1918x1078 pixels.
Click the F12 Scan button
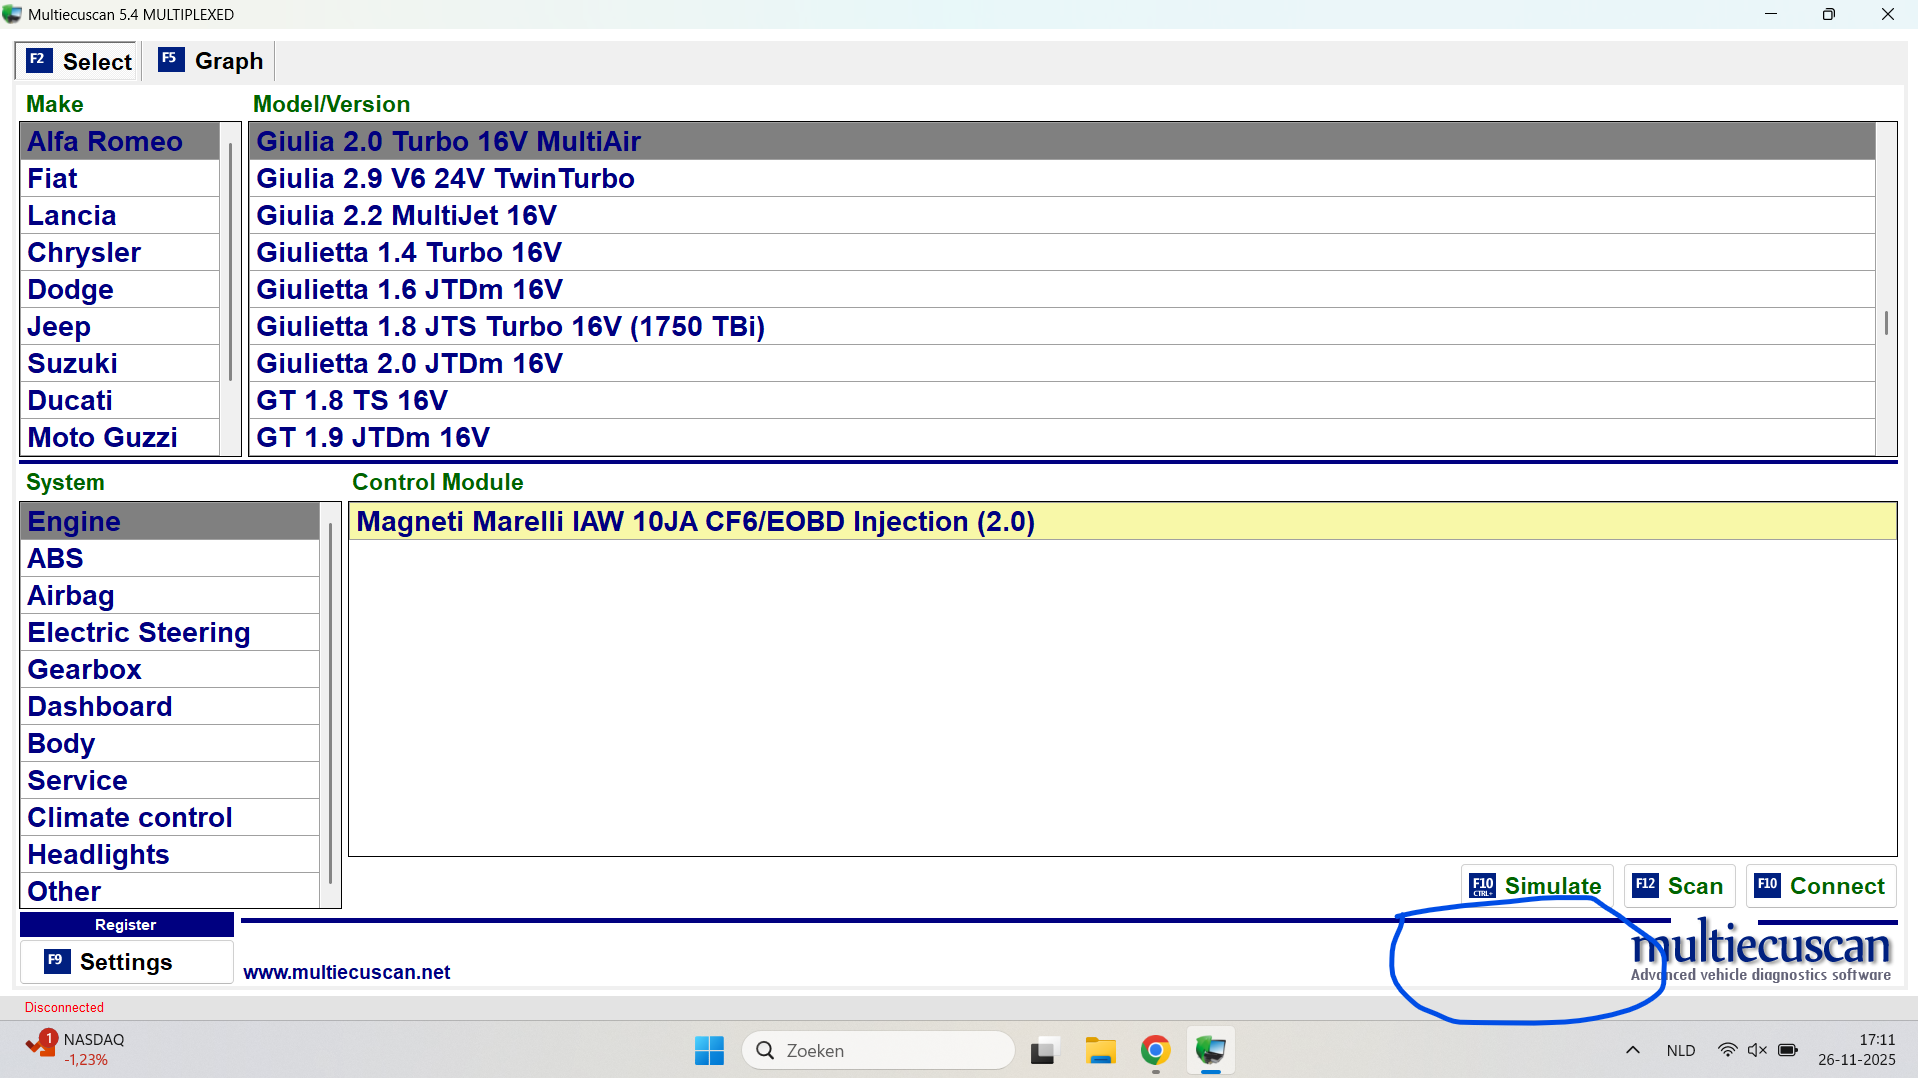pos(1678,886)
